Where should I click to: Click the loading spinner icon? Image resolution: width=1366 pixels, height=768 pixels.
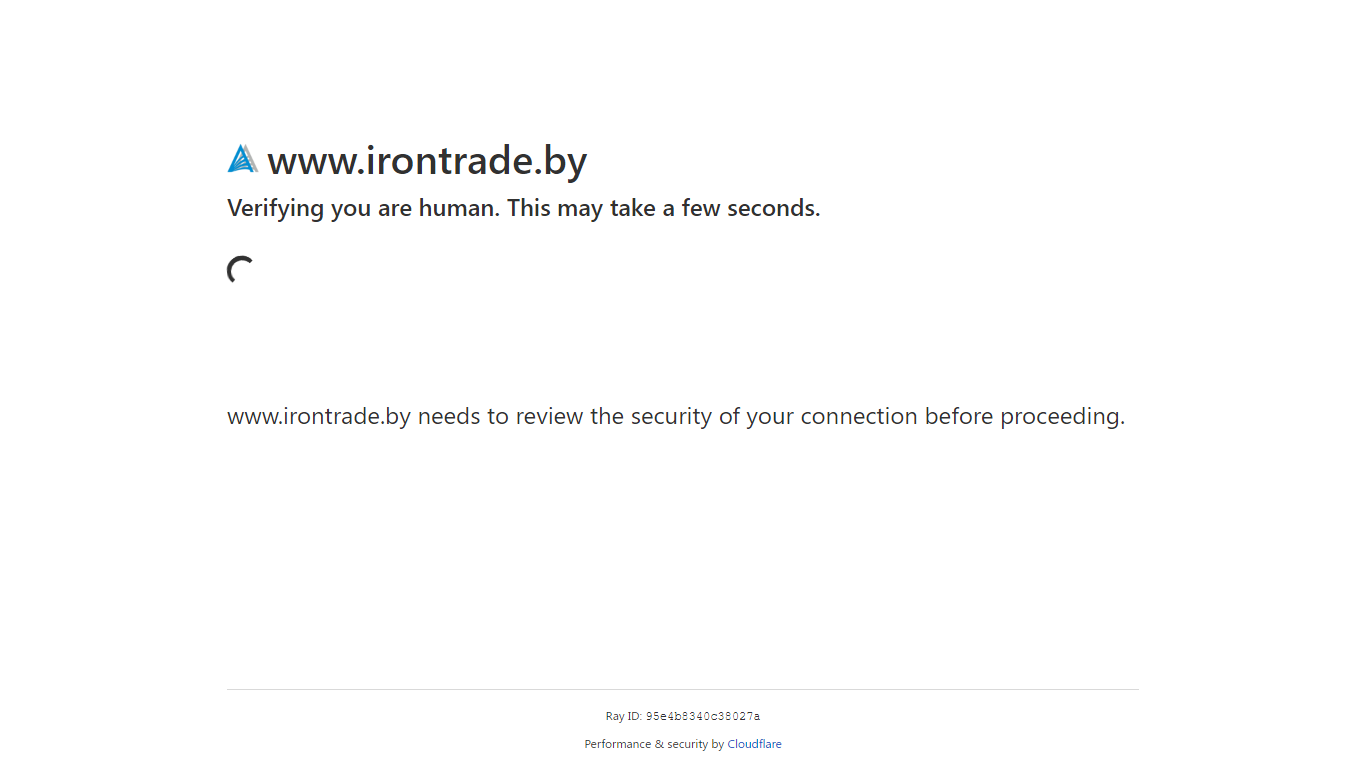tap(241, 270)
